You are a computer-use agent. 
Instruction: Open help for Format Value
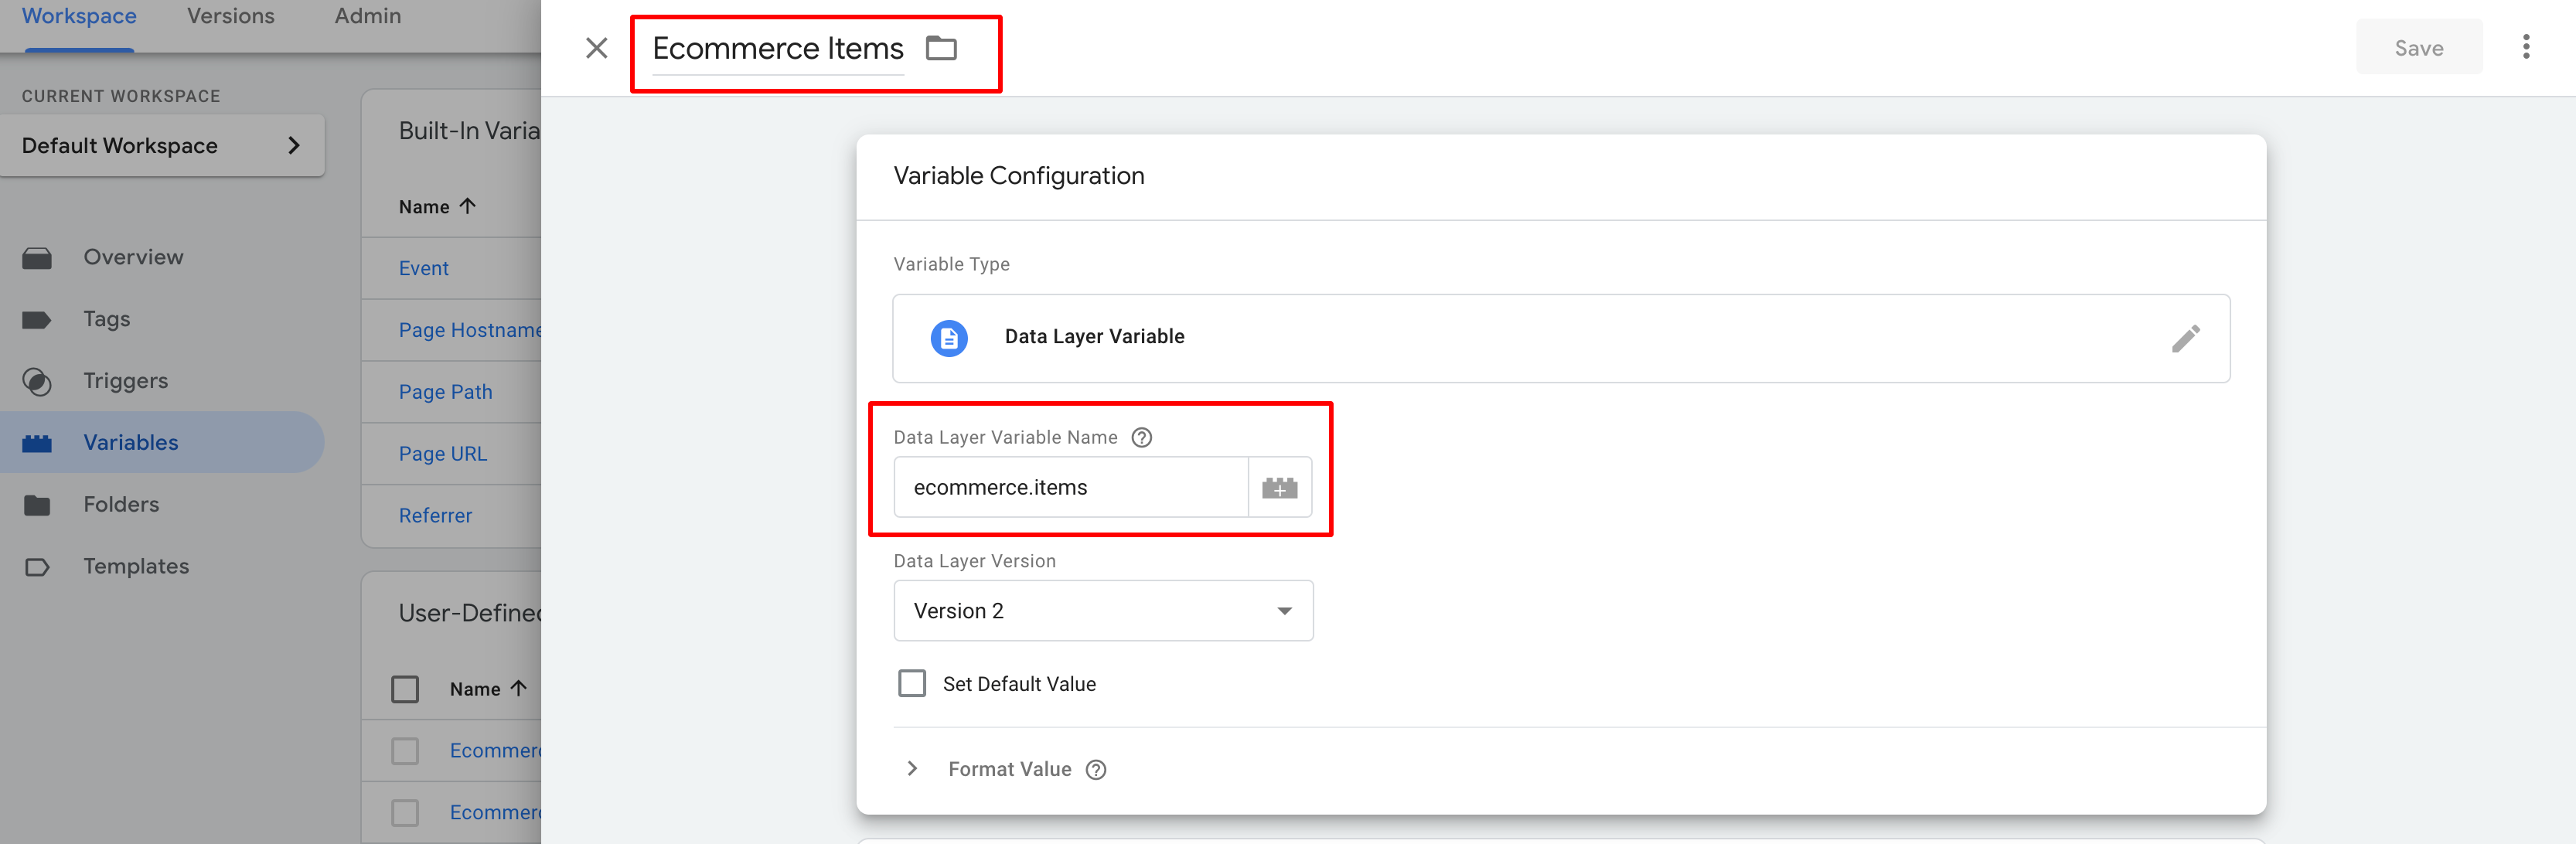coord(1096,769)
